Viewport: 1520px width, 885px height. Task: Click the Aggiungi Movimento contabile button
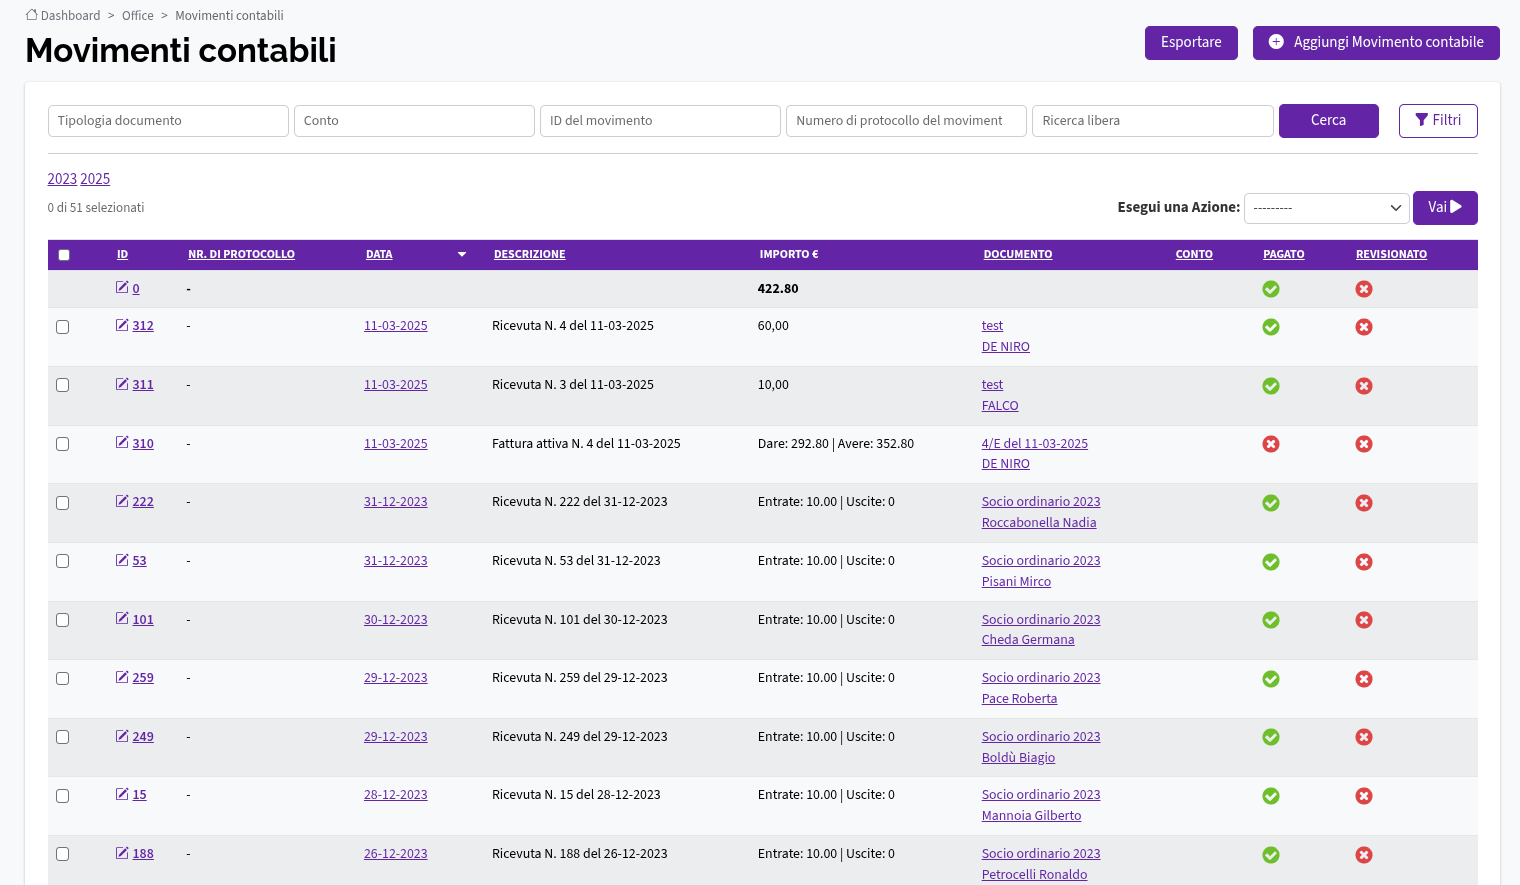click(x=1376, y=43)
